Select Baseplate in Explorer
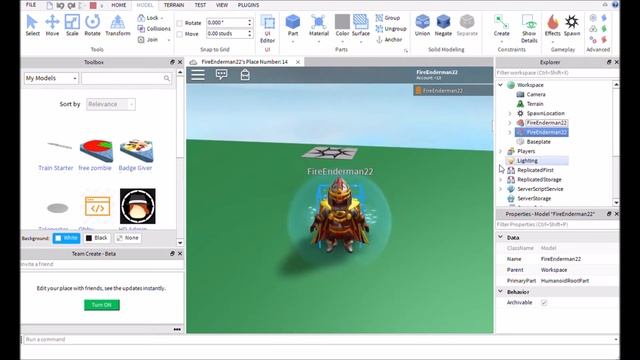The height and width of the screenshot is (360, 640). pyautogui.click(x=538, y=142)
